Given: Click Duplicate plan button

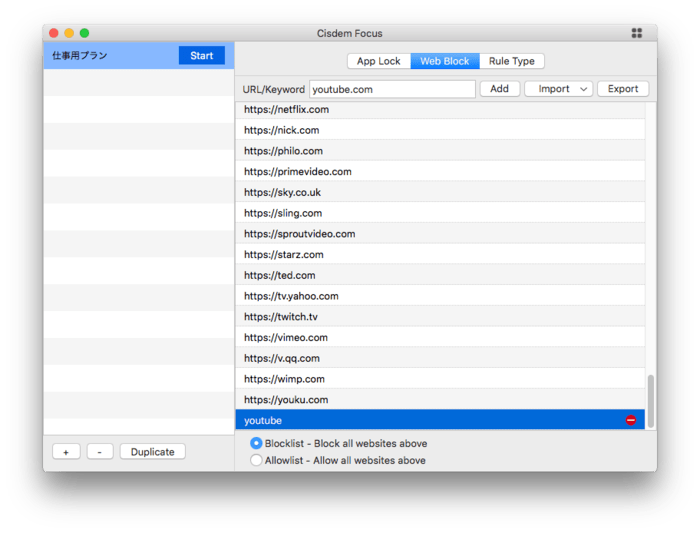Looking at the screenshot, I should point(153,452).
